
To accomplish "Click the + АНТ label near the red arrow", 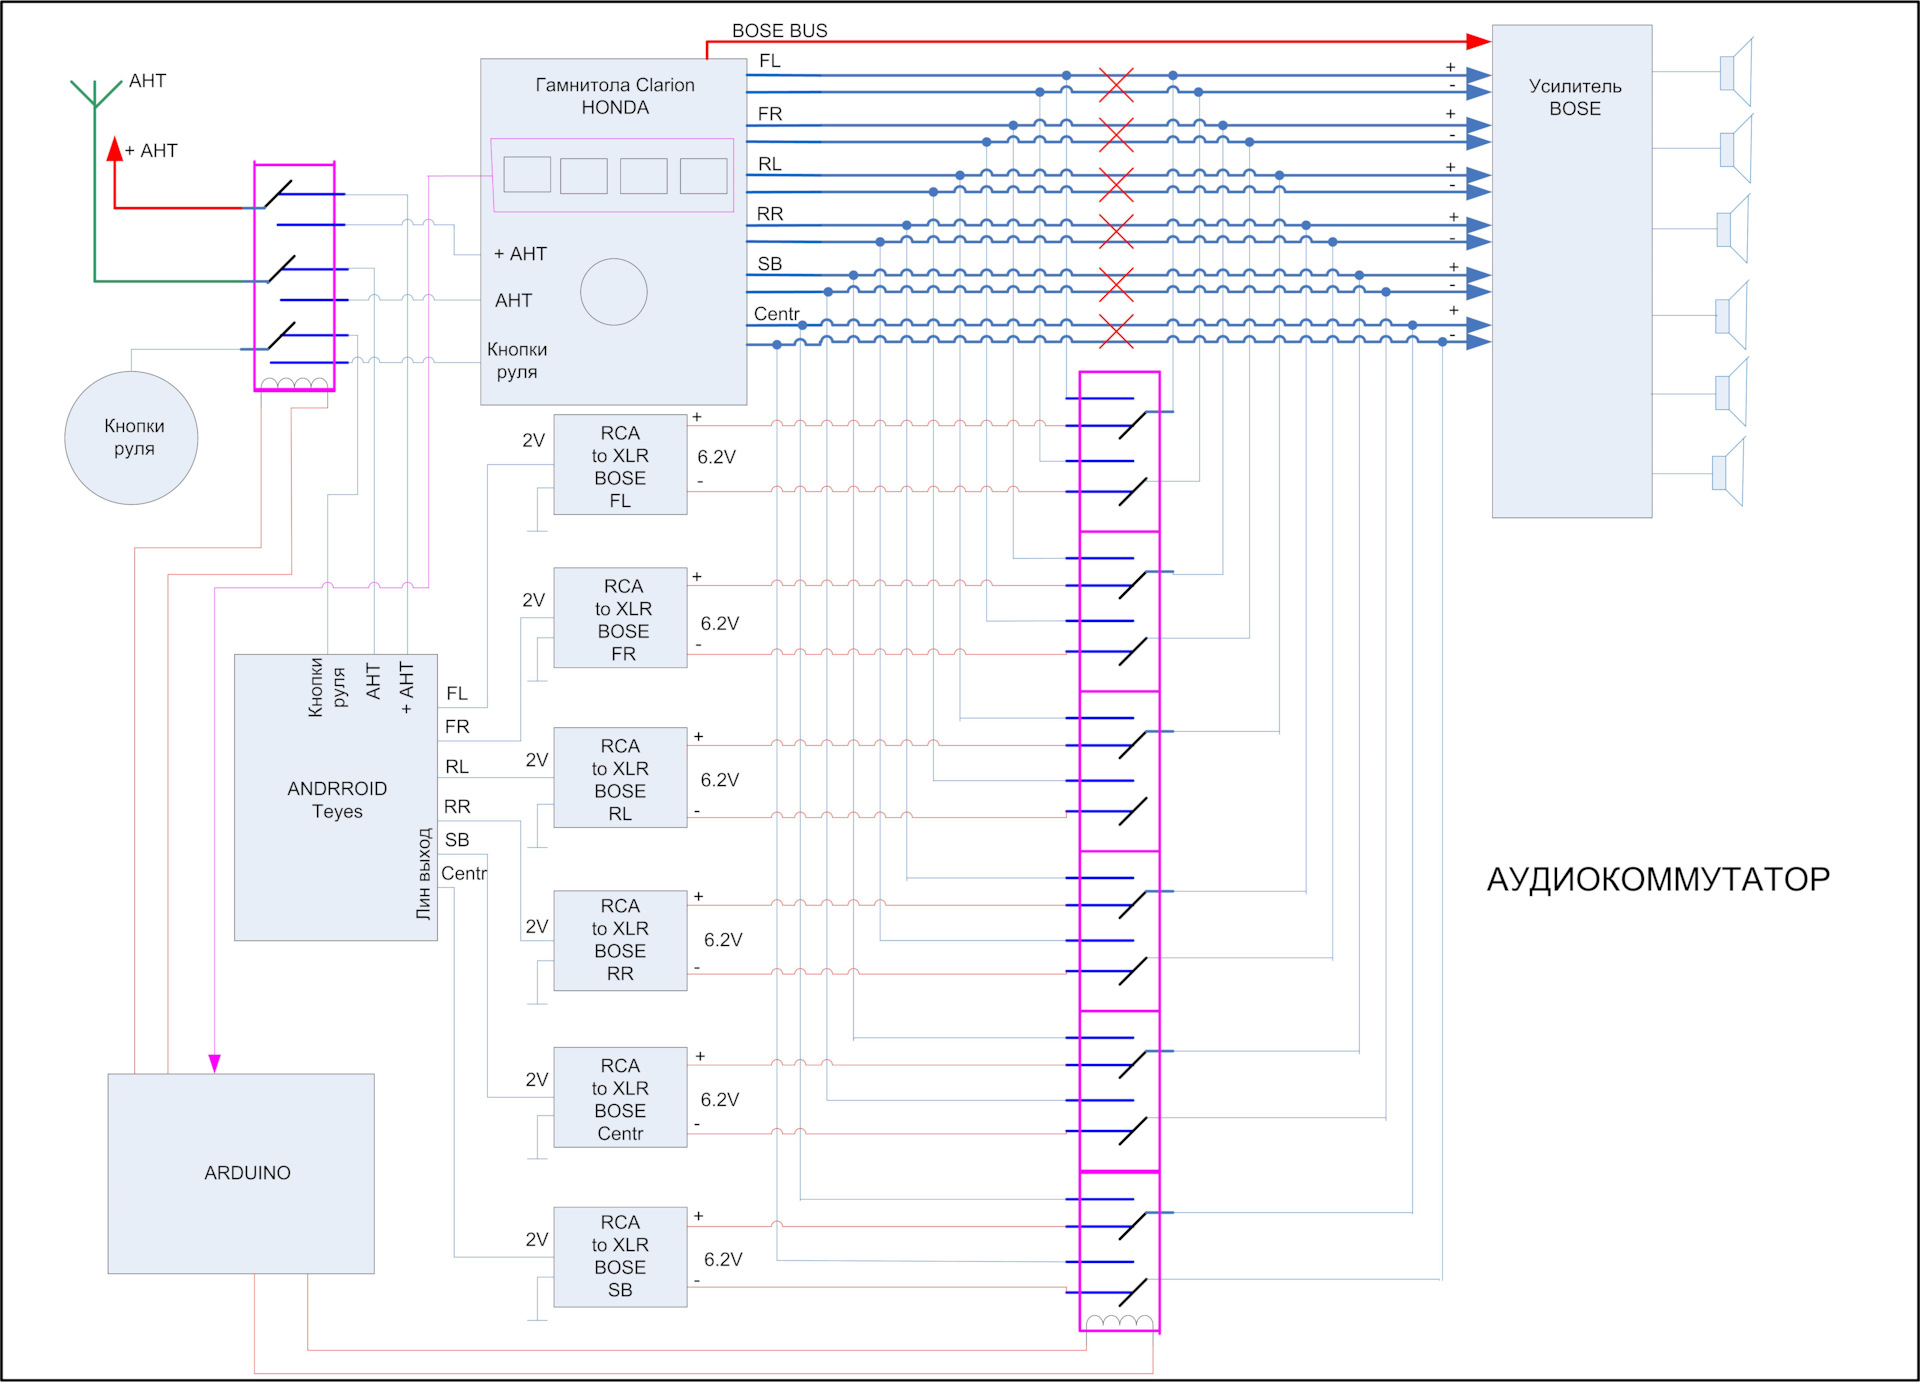I will click(x=151, y=151).
